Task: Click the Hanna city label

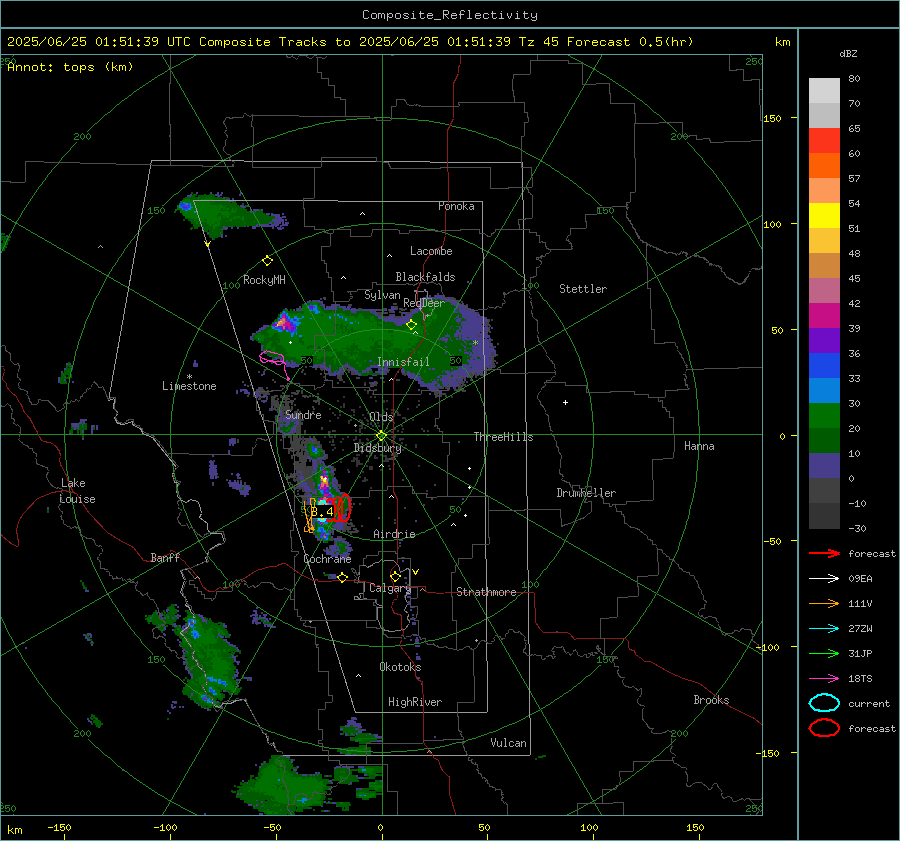Action: tap(699, 446)
